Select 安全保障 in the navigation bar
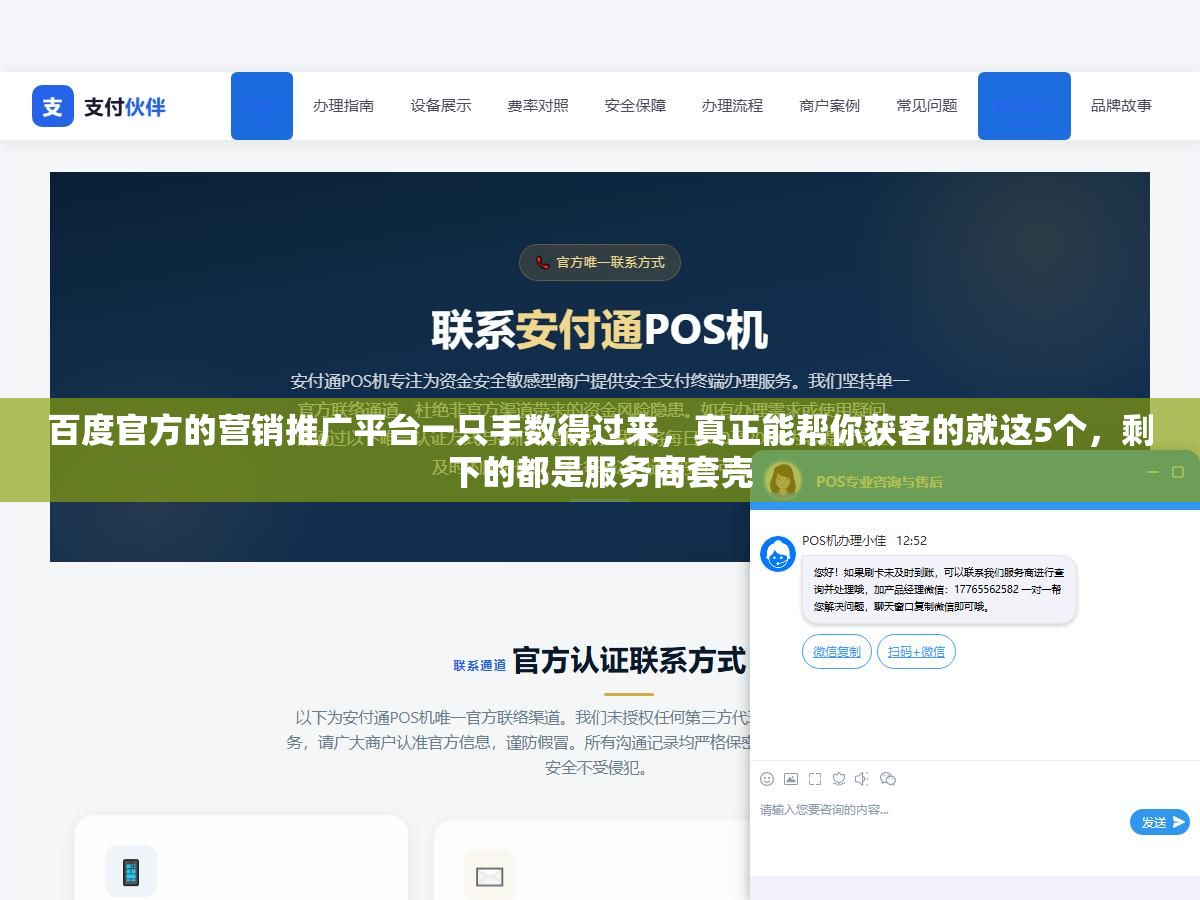 (635, 105)
